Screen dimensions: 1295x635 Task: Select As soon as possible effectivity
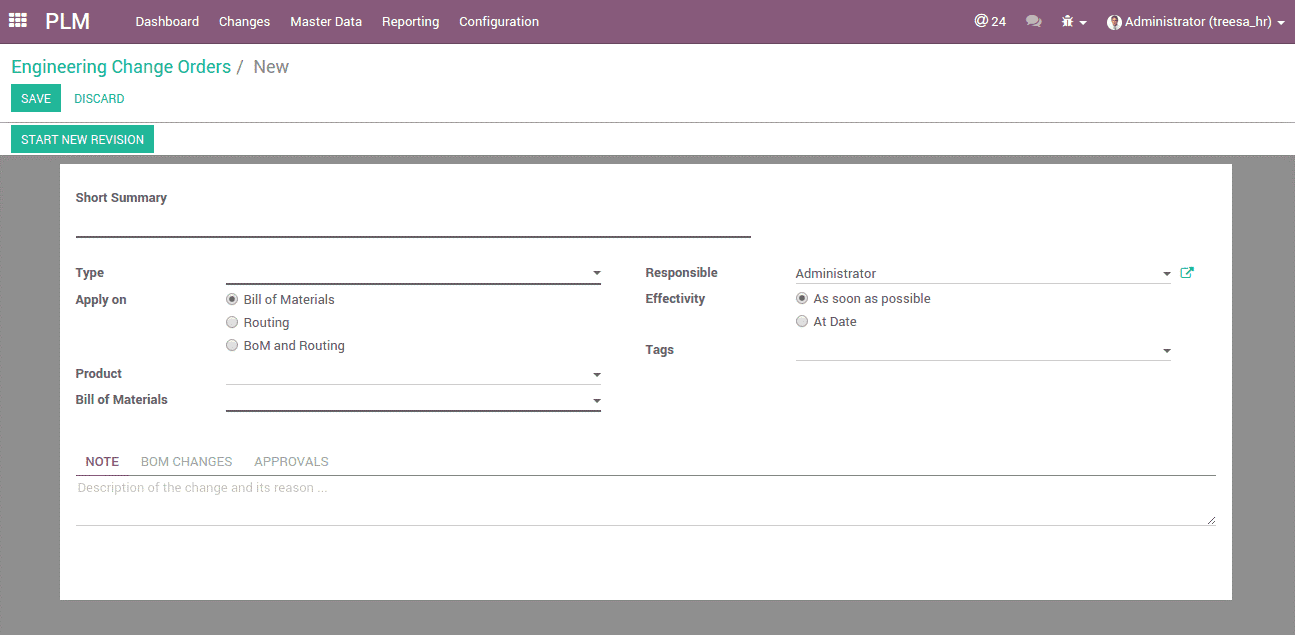point(802,298)
